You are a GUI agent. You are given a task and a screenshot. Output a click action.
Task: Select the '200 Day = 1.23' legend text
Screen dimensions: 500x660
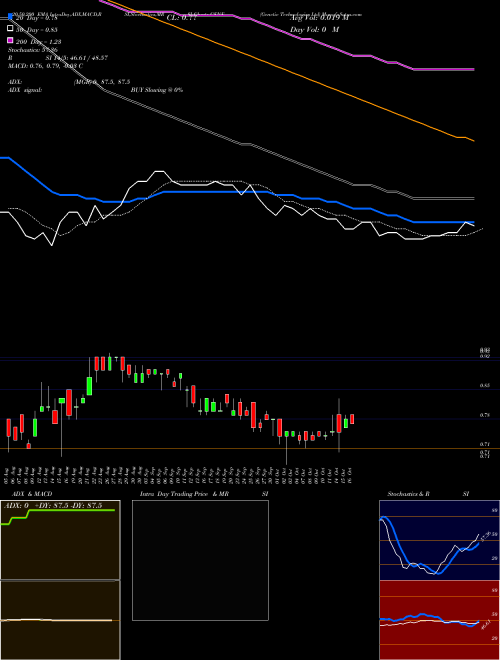38,41
